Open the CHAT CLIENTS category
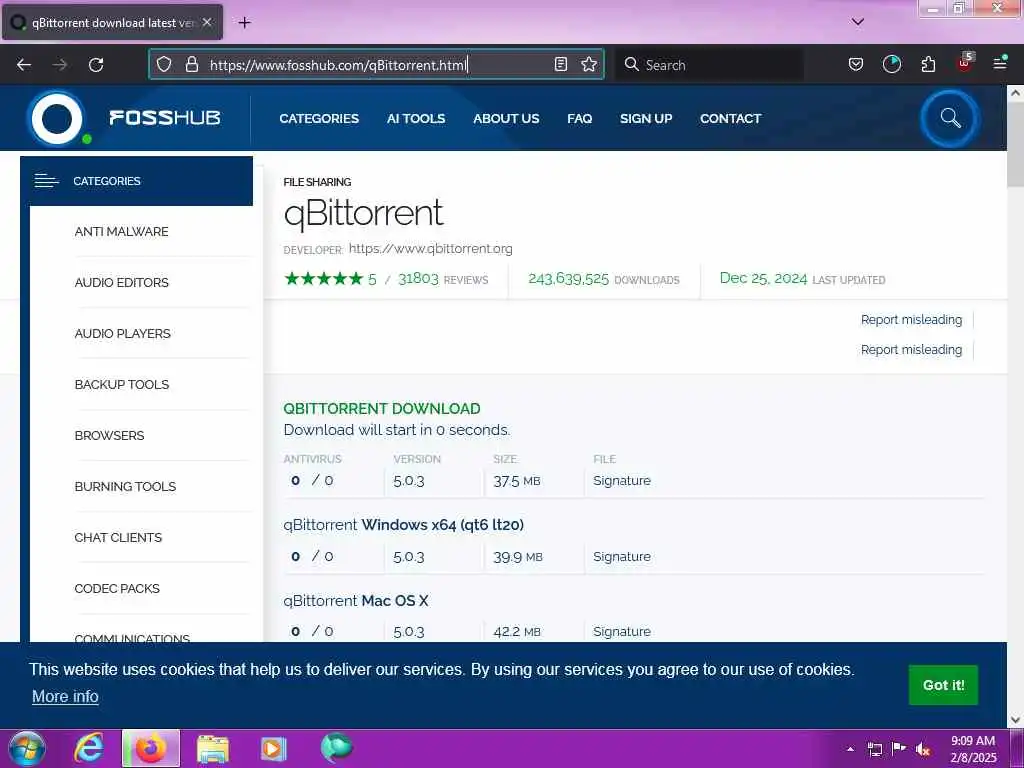The image size is (1024, 768). (118, 537)
